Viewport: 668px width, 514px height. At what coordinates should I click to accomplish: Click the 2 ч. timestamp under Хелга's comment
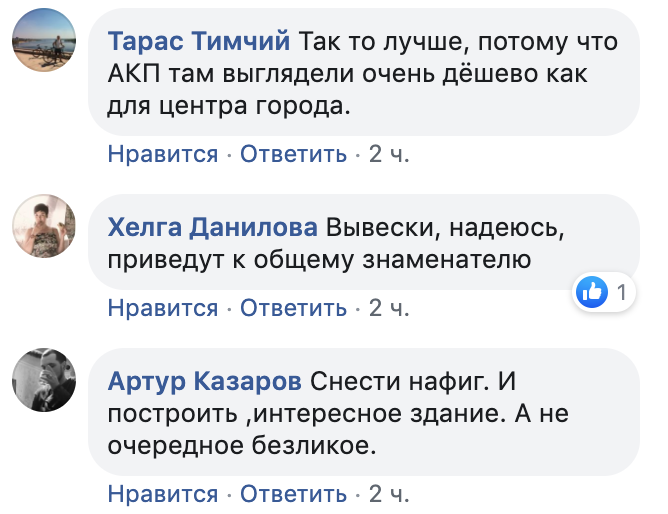coord(390,307)
